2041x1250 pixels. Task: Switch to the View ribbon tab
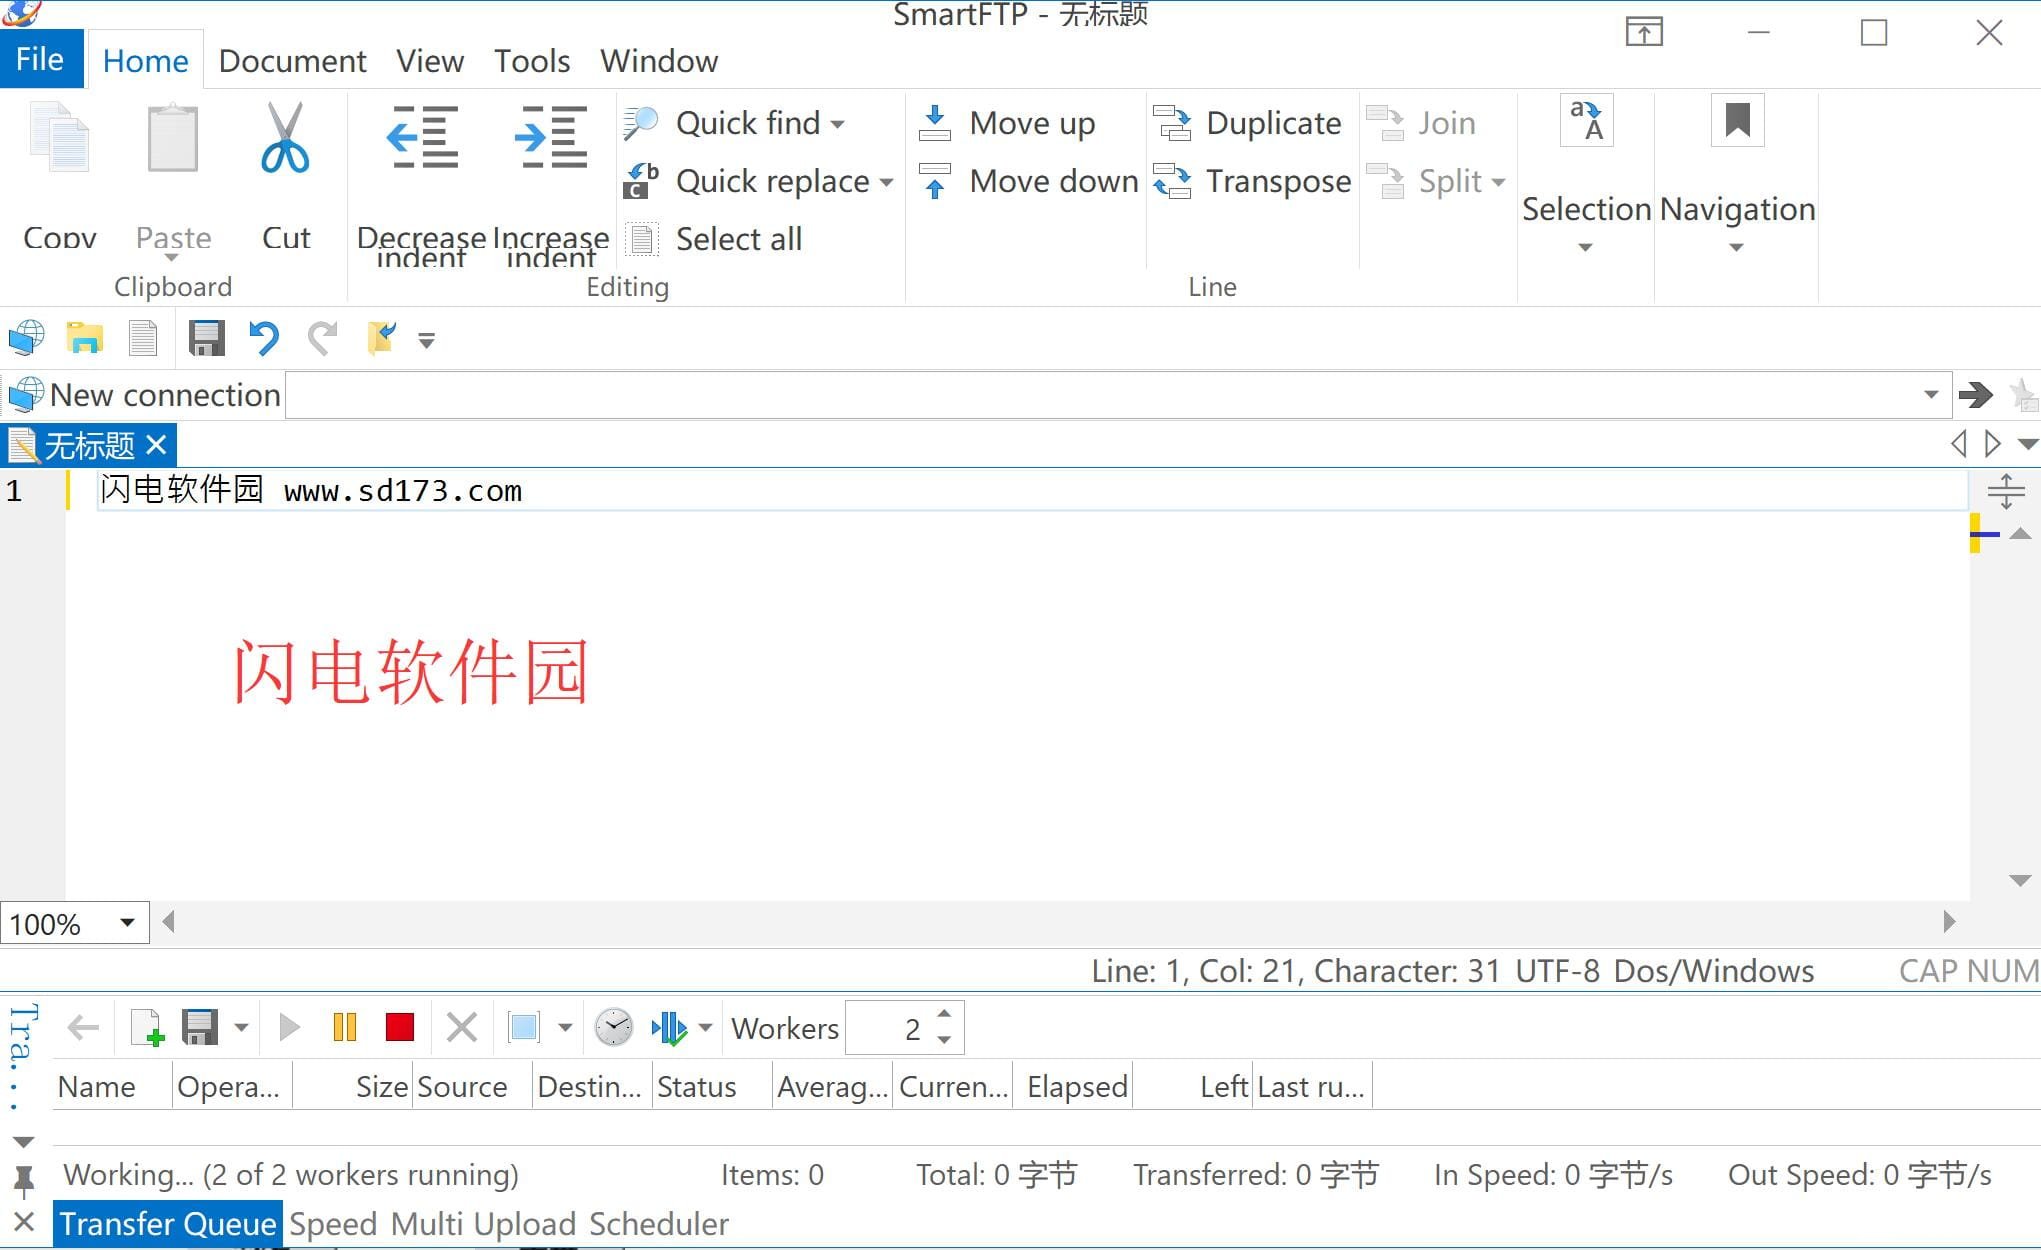point(430,61)
